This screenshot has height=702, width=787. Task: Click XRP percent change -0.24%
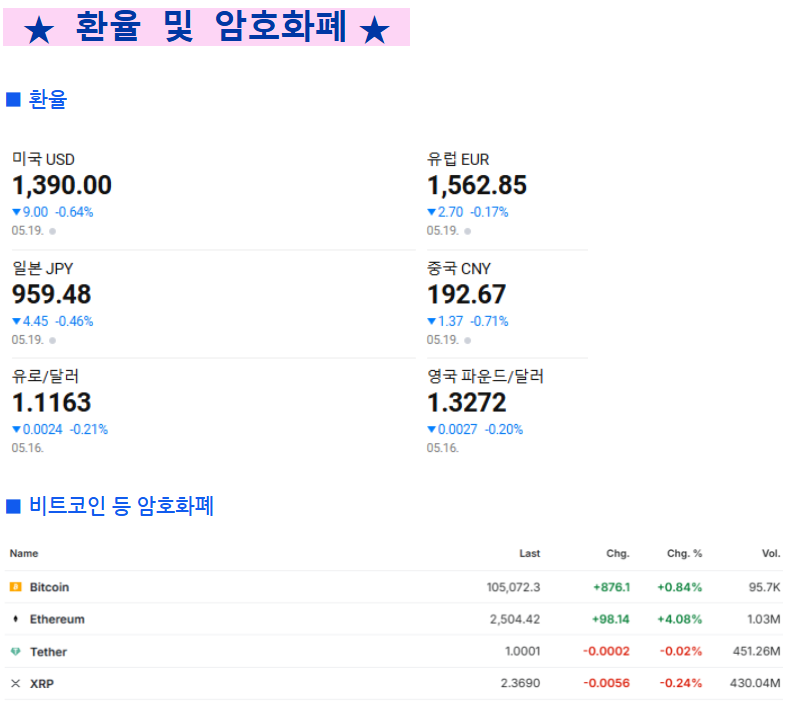681,683
